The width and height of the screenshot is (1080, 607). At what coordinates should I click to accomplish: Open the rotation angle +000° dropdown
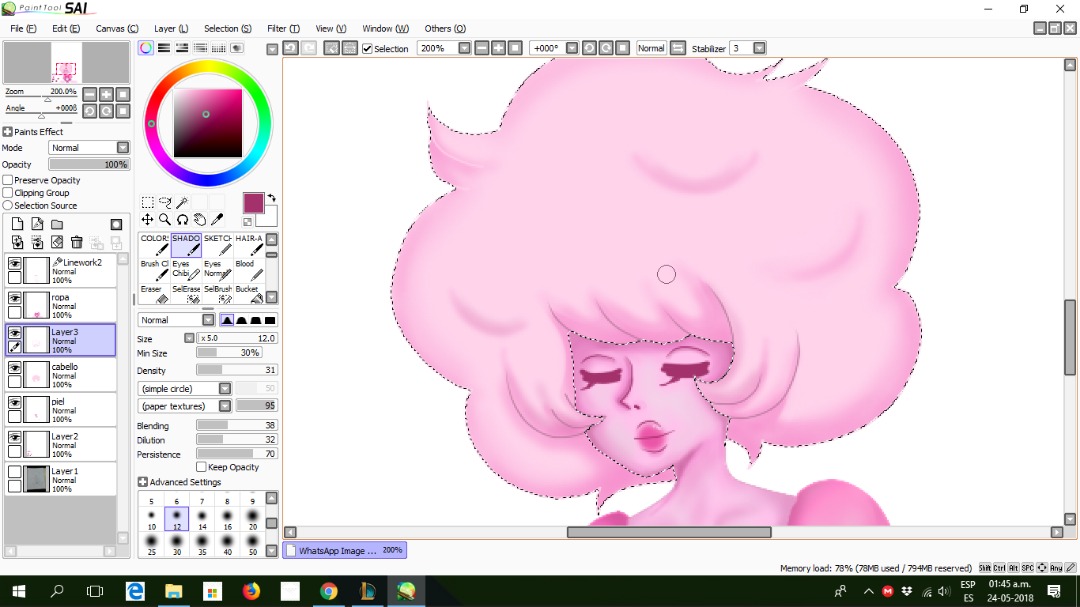point(572,48)
